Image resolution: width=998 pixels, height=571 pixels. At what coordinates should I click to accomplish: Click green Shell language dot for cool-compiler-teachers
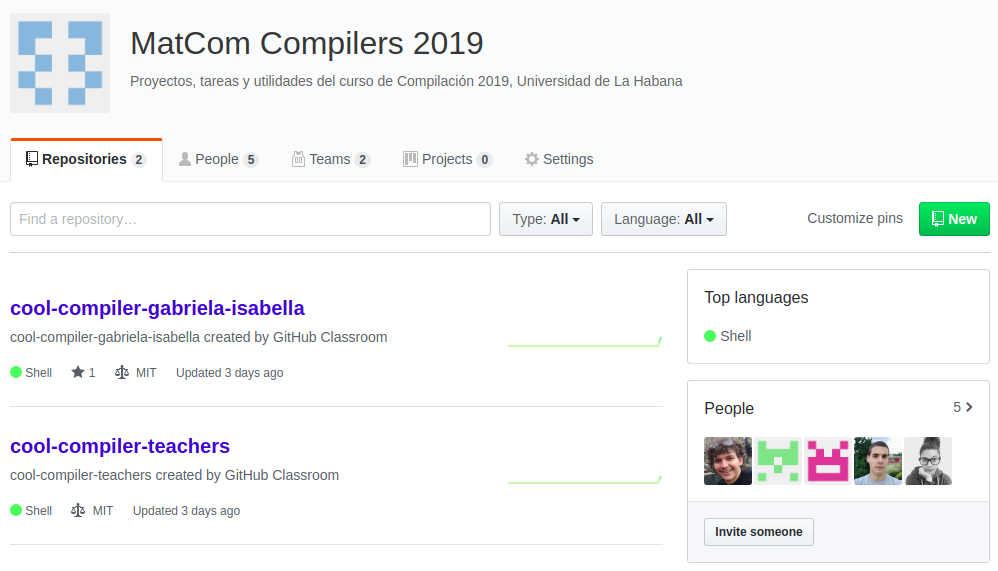(16, 511)
